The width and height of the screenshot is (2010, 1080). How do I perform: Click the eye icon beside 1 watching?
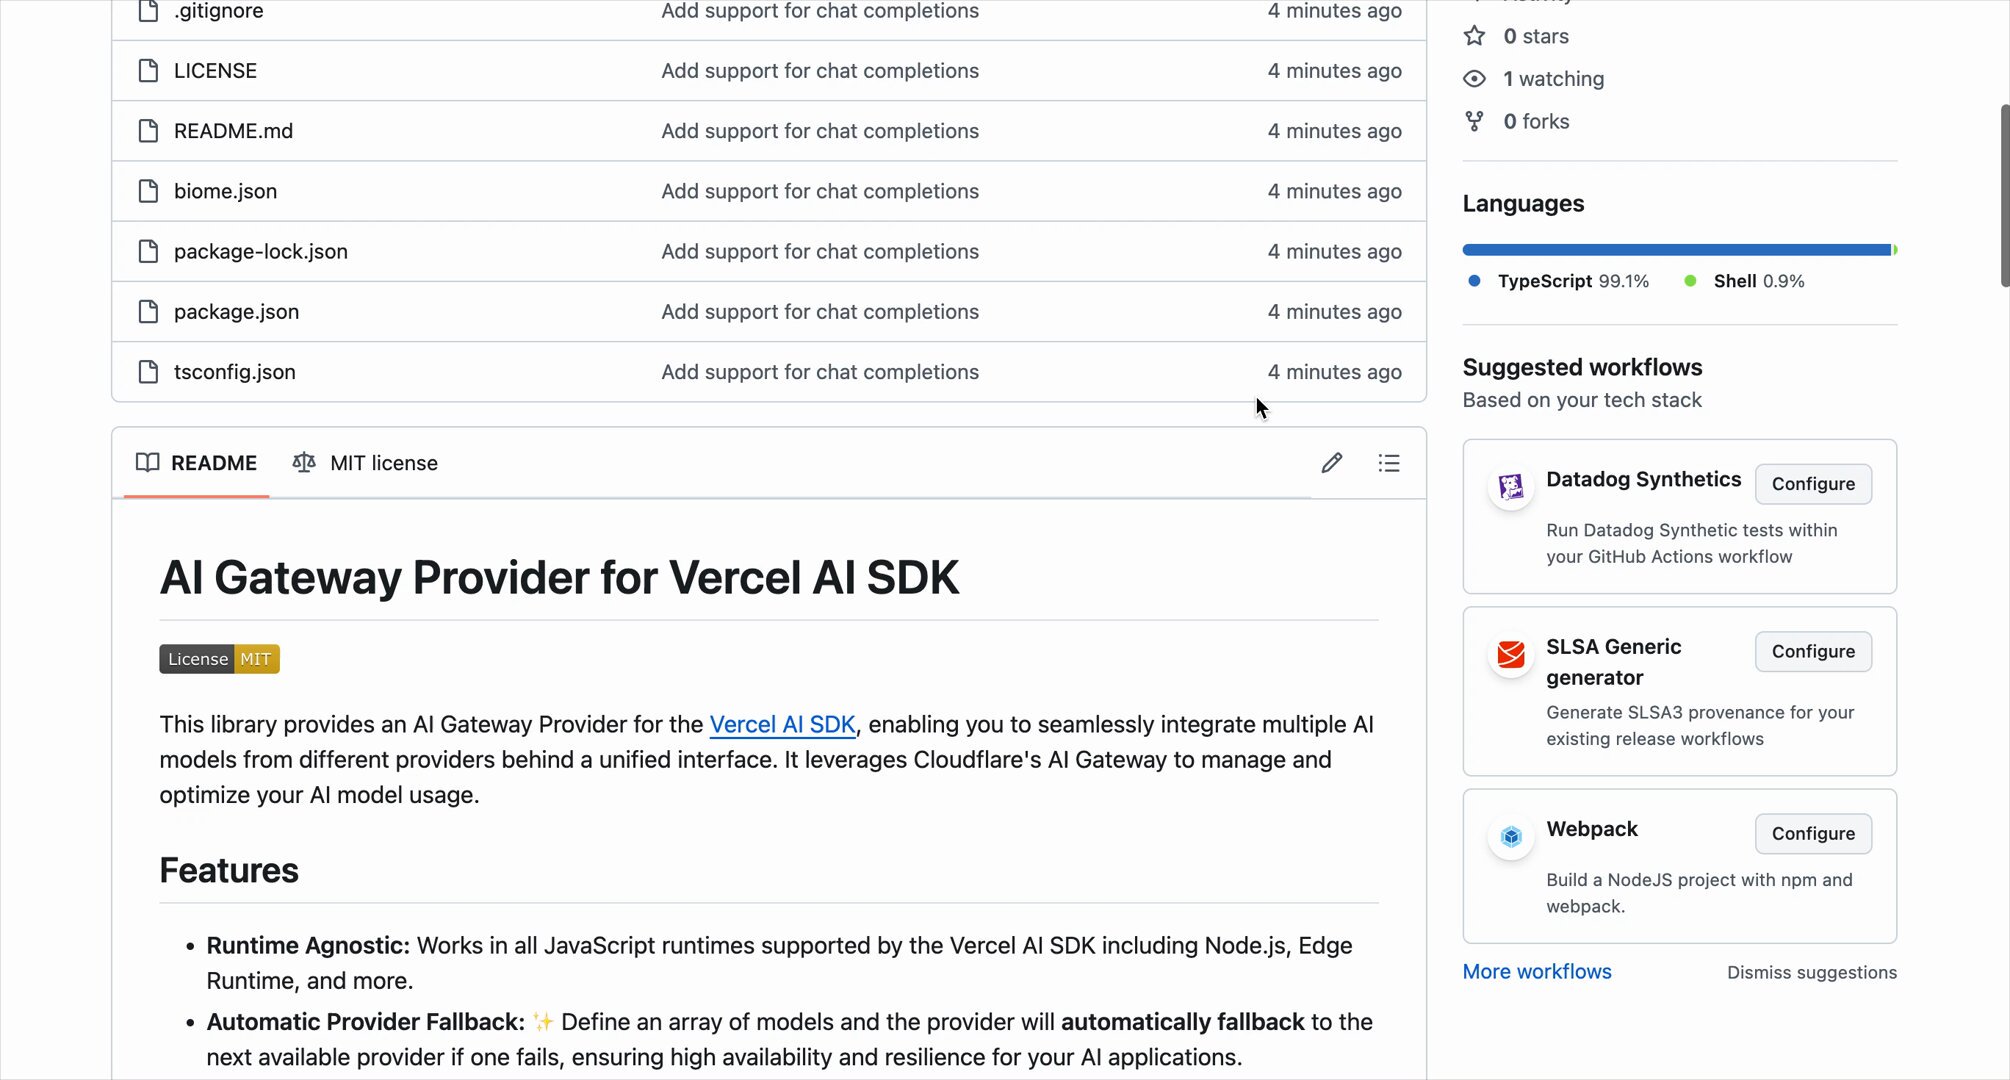(x=1474, y=79)
